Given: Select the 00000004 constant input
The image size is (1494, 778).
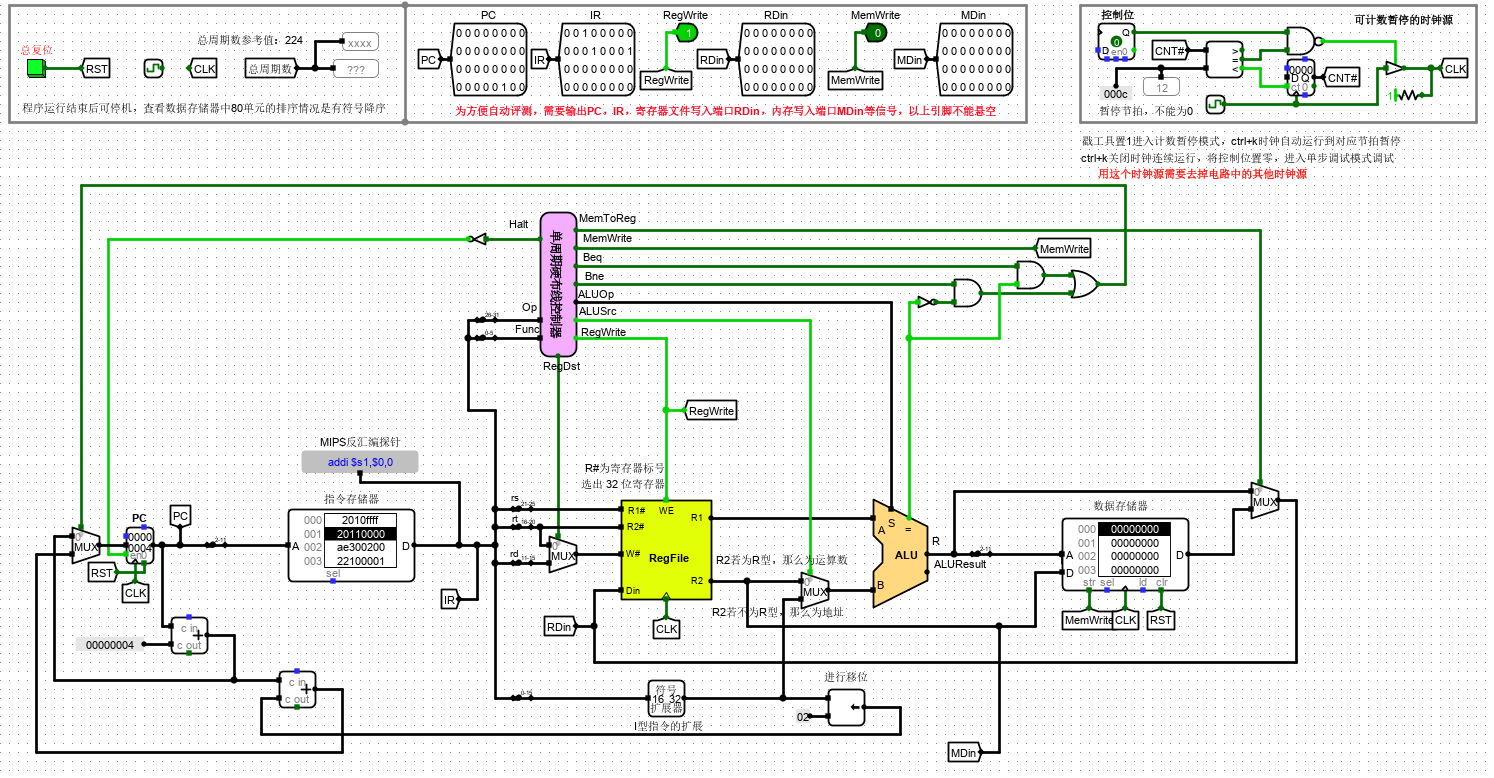Looking at the screenshot, I should 110,644.
